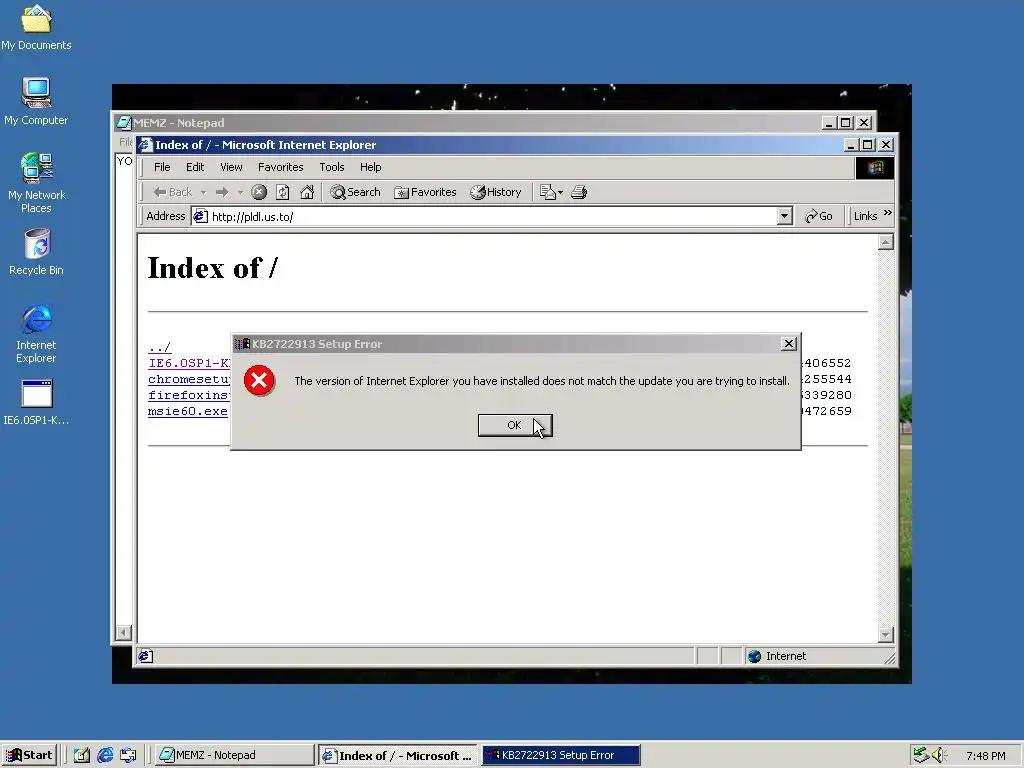Image resolution: width=1024 pixels, height=768 pixels.
Task: Click OK in the Setup Error dialog
Action: click(515, 425)
